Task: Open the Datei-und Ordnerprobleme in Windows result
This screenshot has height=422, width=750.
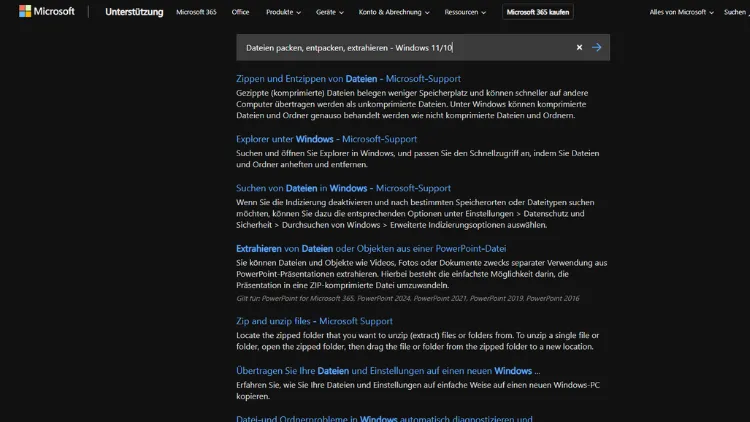Action: pos(384,418)
